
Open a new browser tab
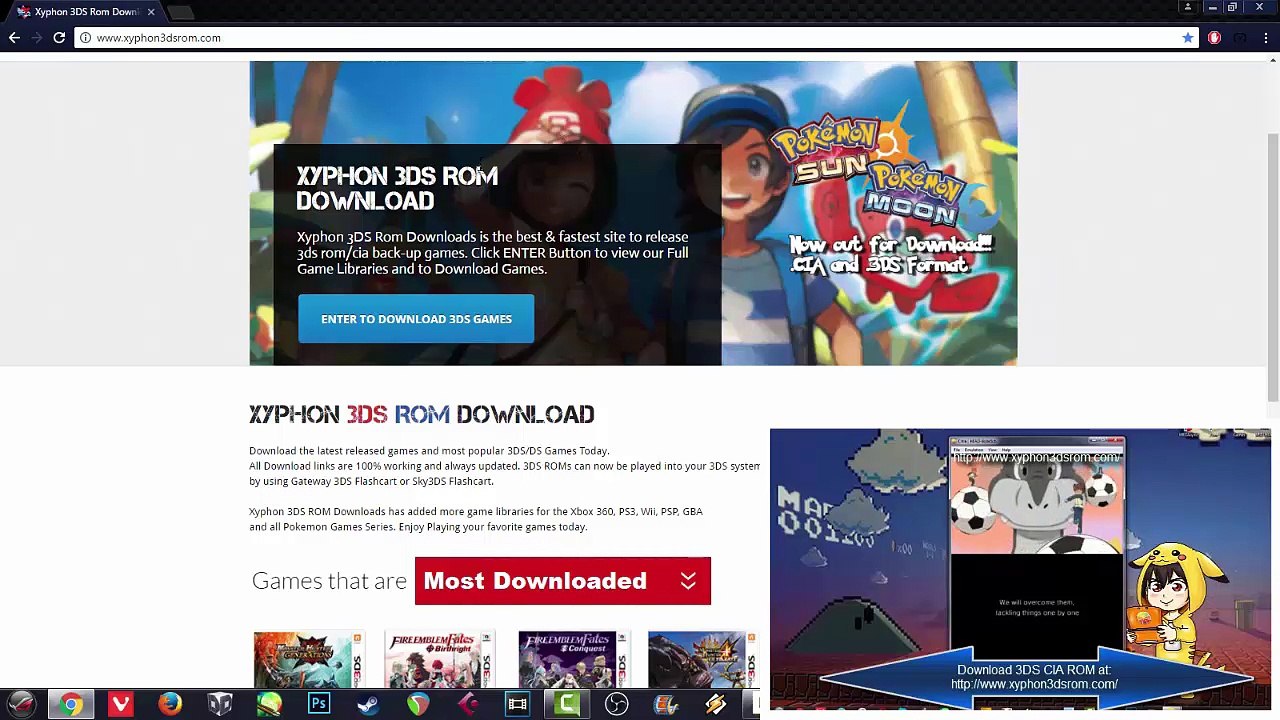point(181,12)
